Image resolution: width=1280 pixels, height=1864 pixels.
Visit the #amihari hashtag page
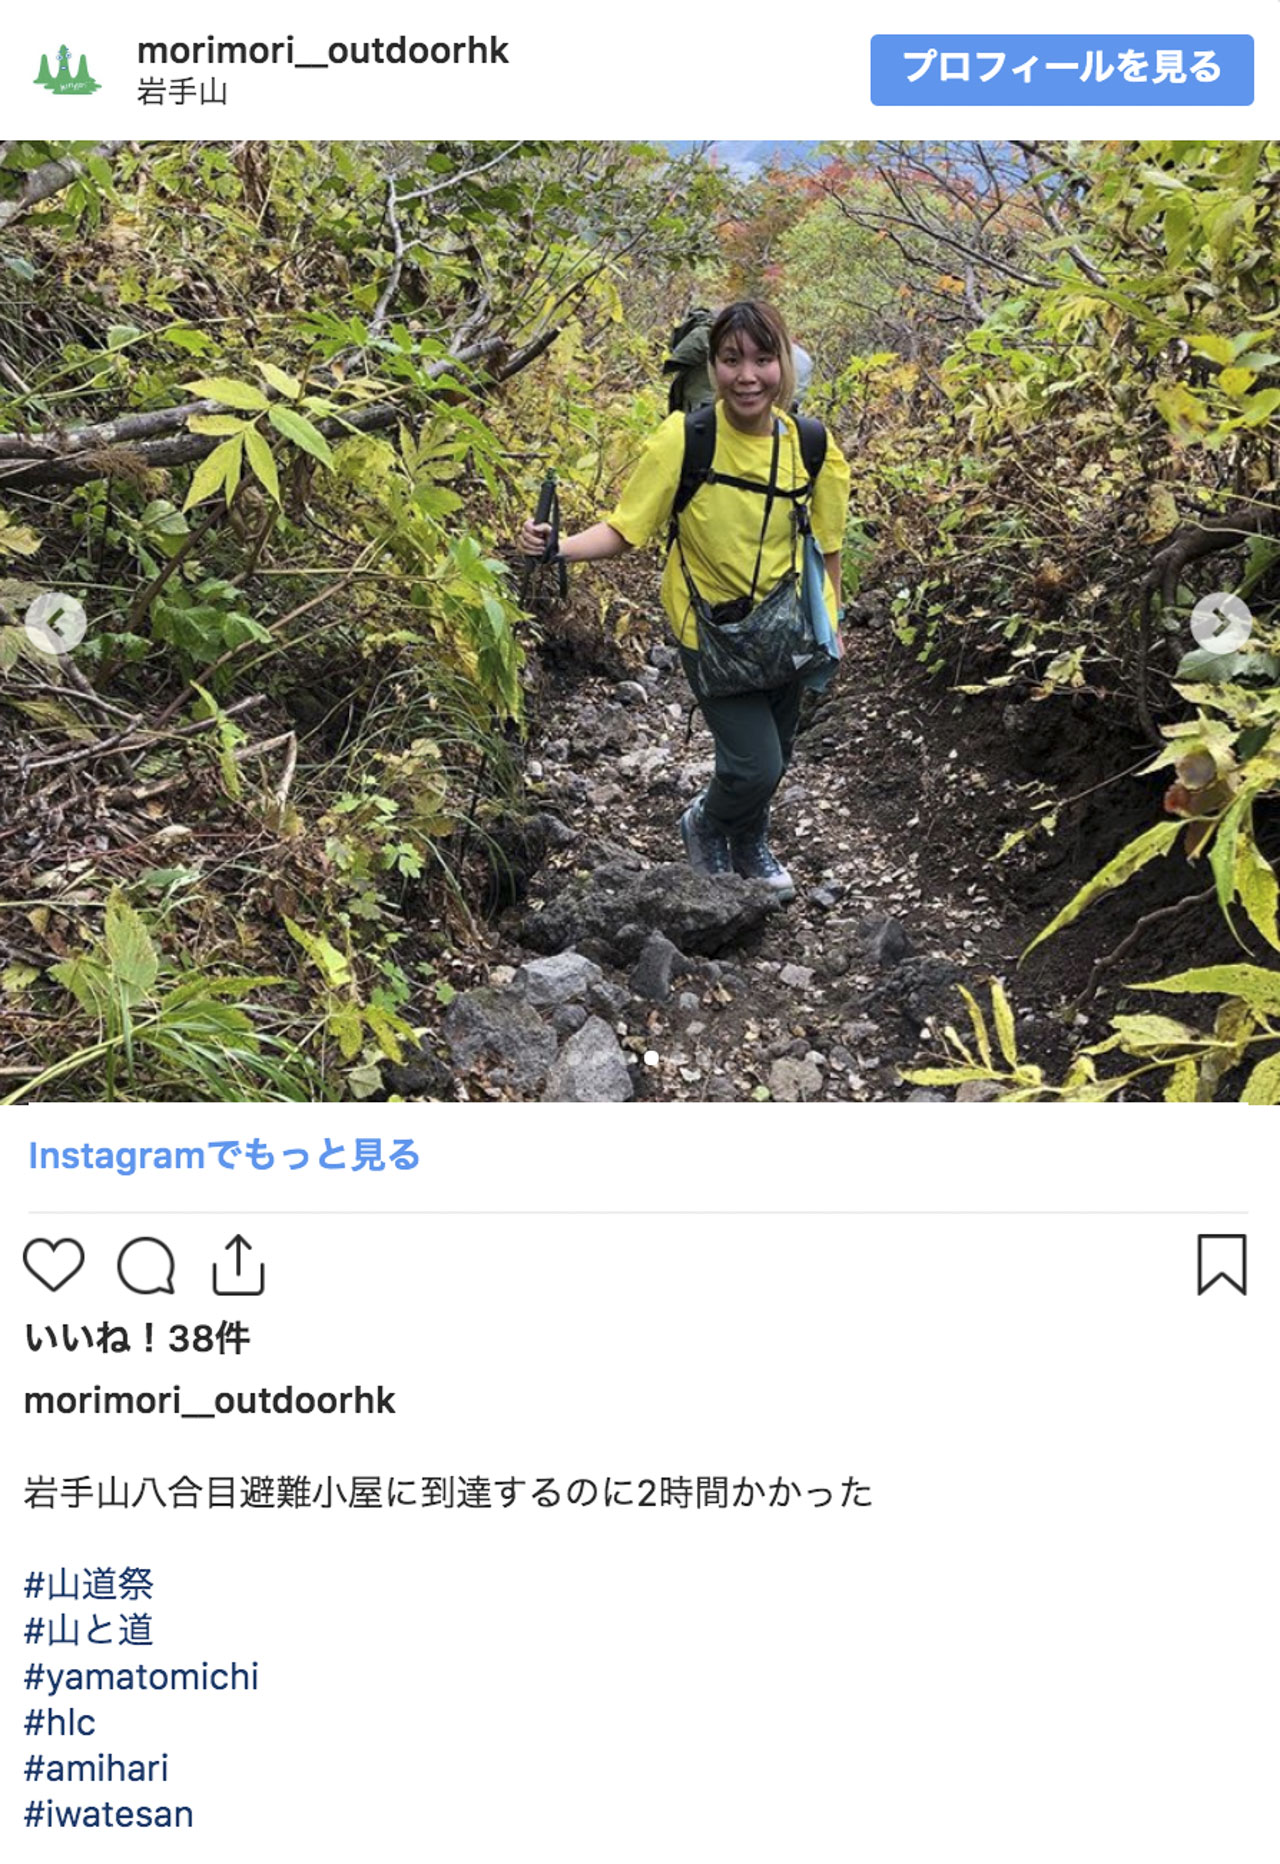click(96, 1768)
